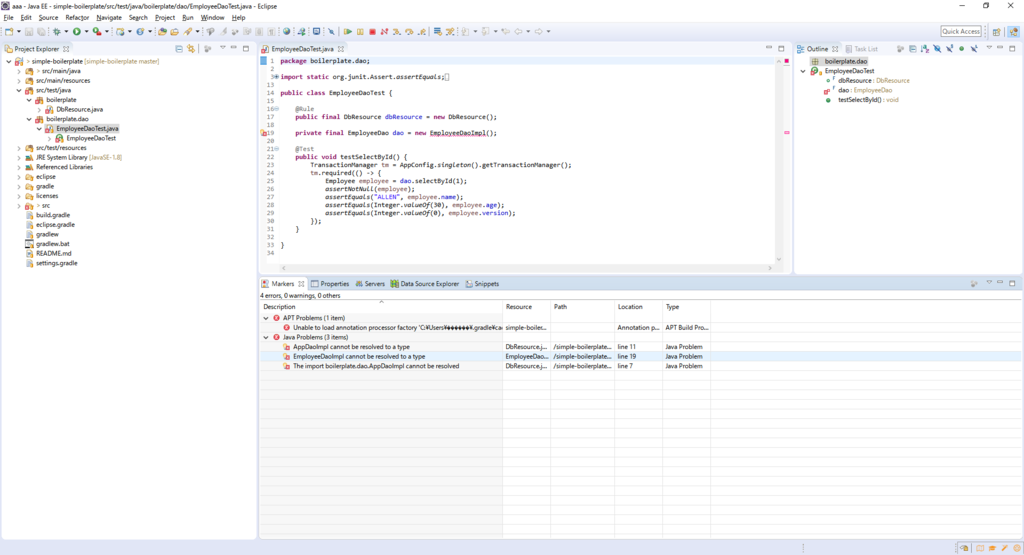Toggle Skip All Breakpoints in the toolbar

[x=331, y=31]
